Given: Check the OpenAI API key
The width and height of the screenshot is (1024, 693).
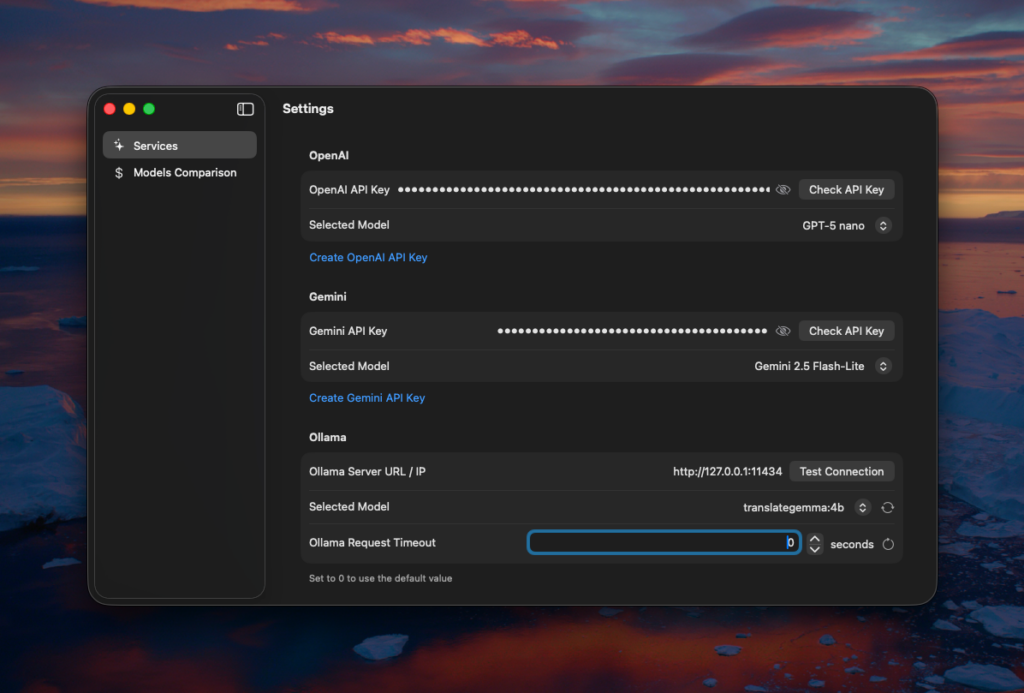Looking at the screenshot, I should (846, 190).
